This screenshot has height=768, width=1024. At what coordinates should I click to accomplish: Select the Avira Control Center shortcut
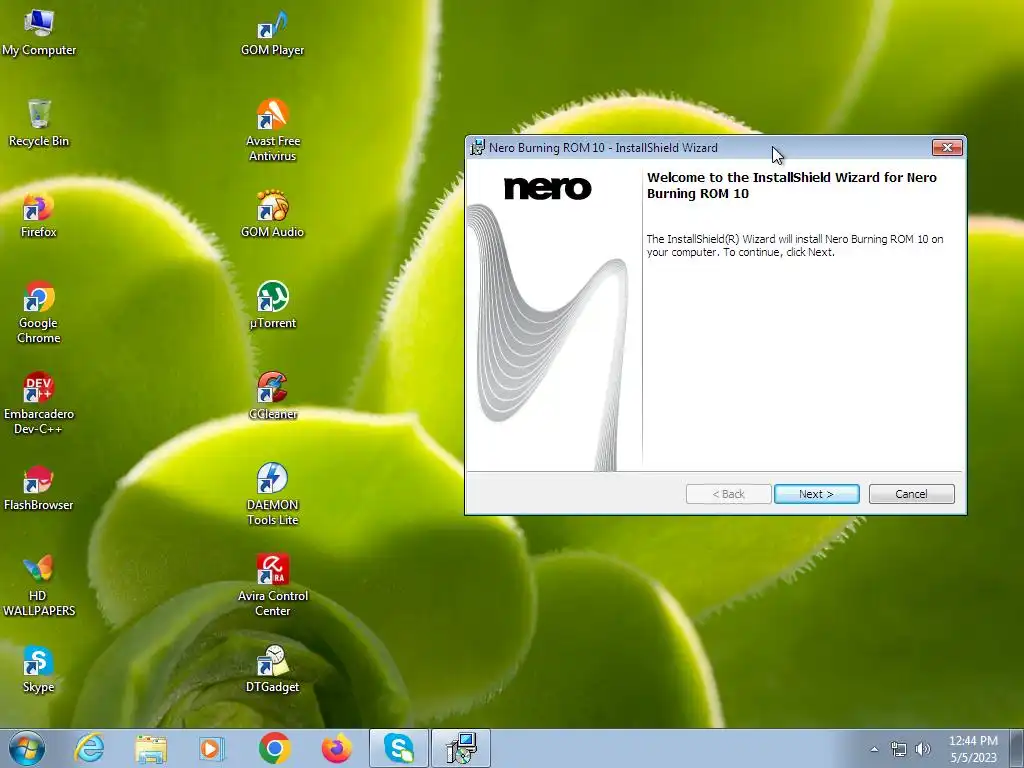click(x=272, y=586)
